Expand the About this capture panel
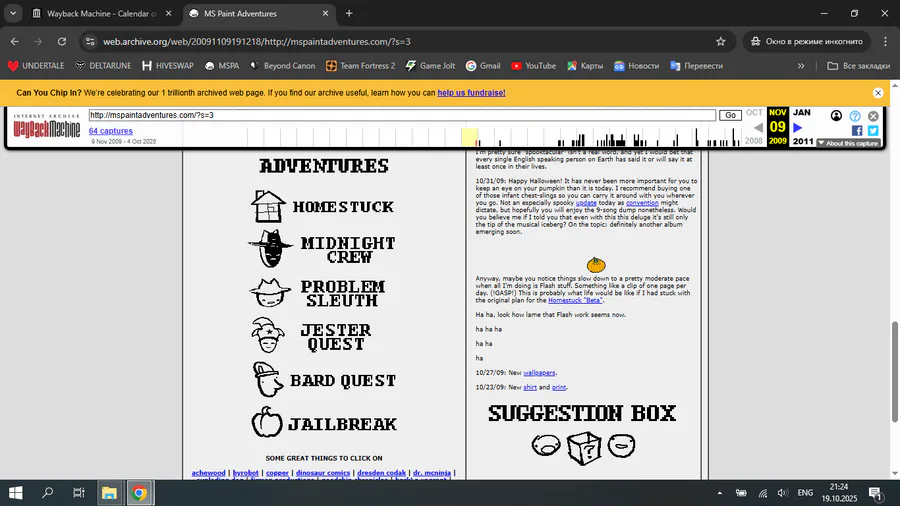Image resolution: width=900 pixels, height=506 pixels. click(x=849, y=143)
